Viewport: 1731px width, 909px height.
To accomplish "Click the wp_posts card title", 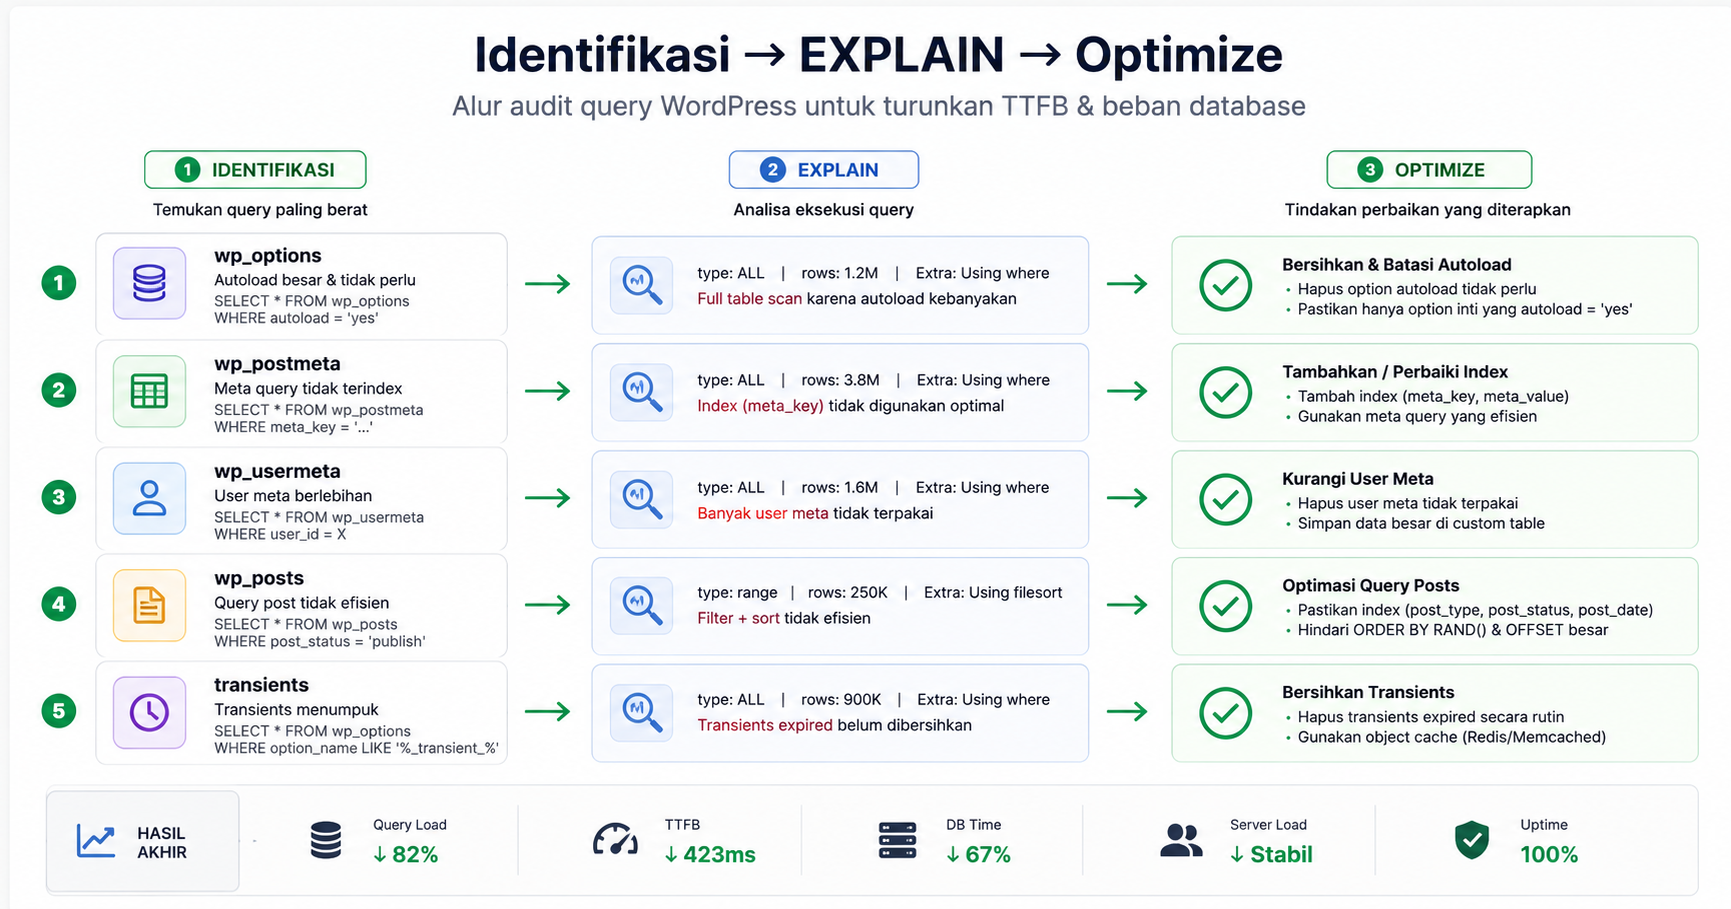I will coord(259,578).
